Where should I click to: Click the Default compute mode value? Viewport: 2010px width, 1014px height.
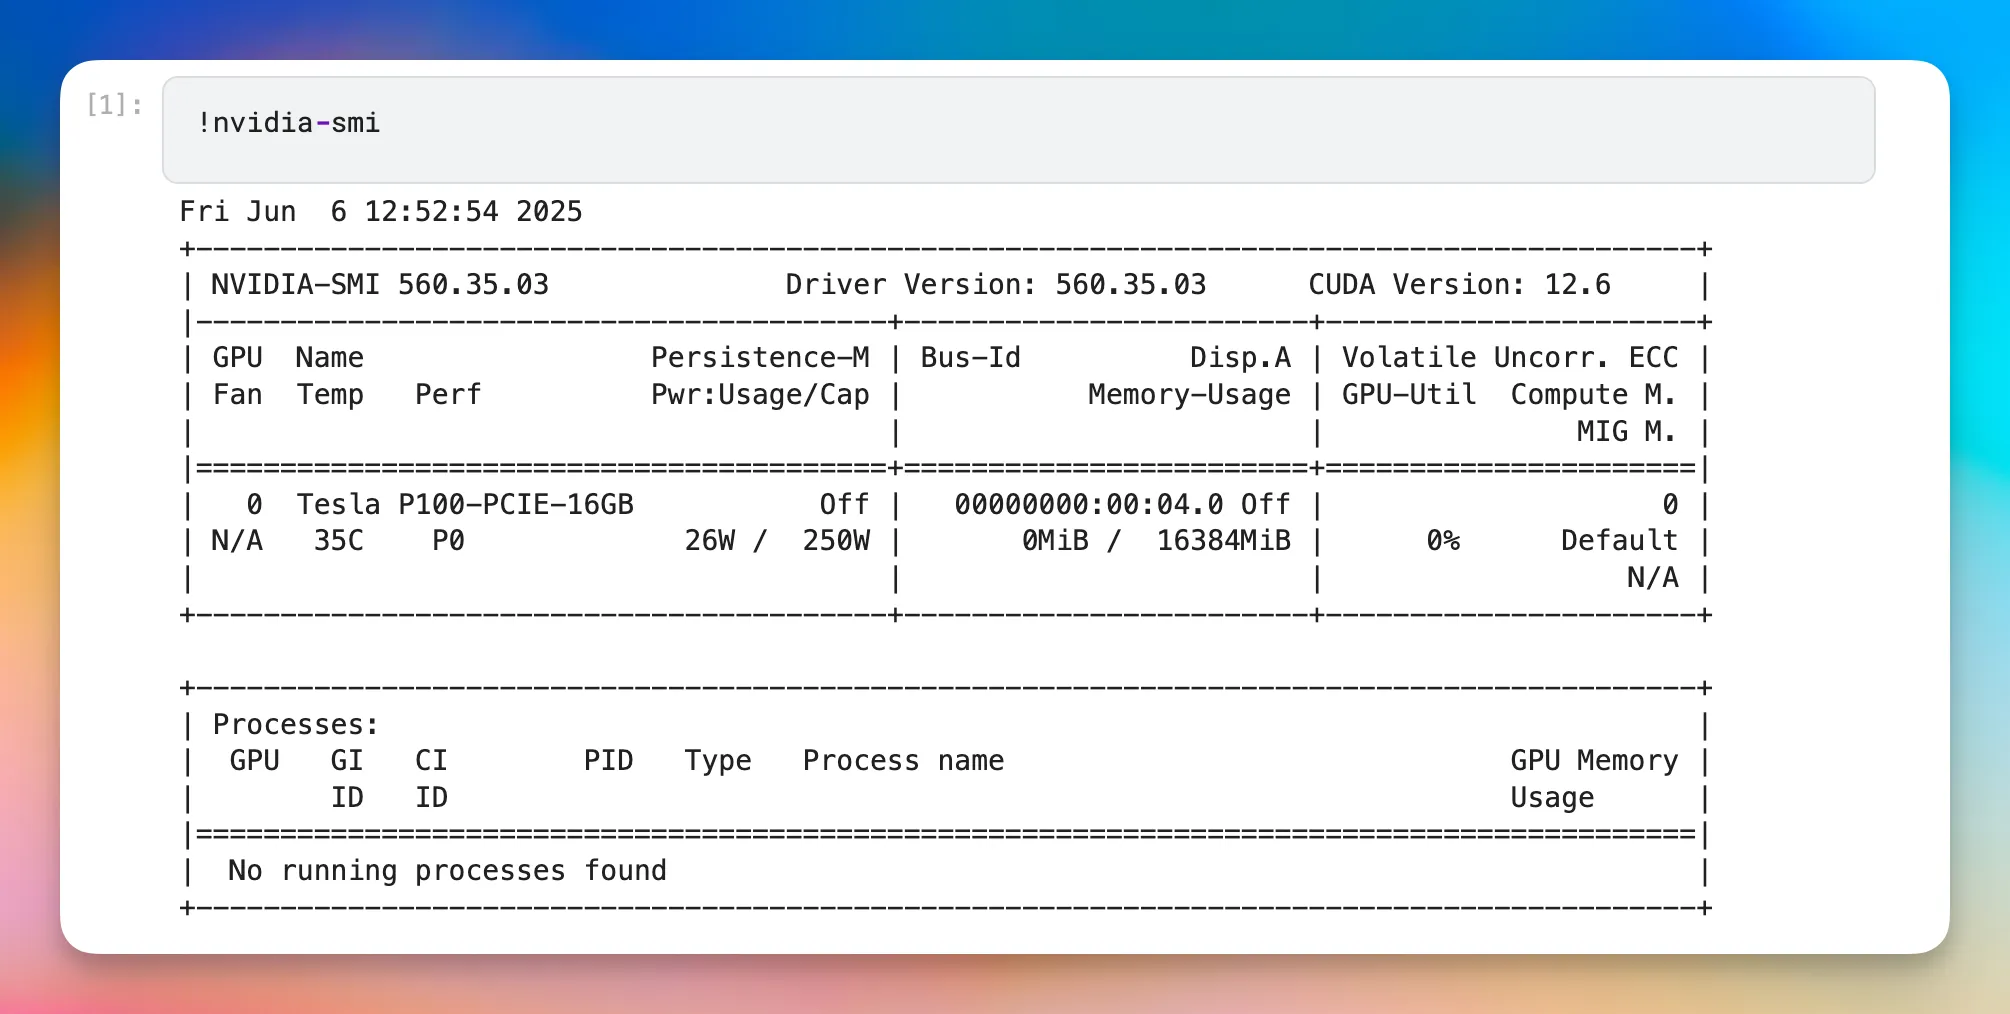[x=1619, y=541]
